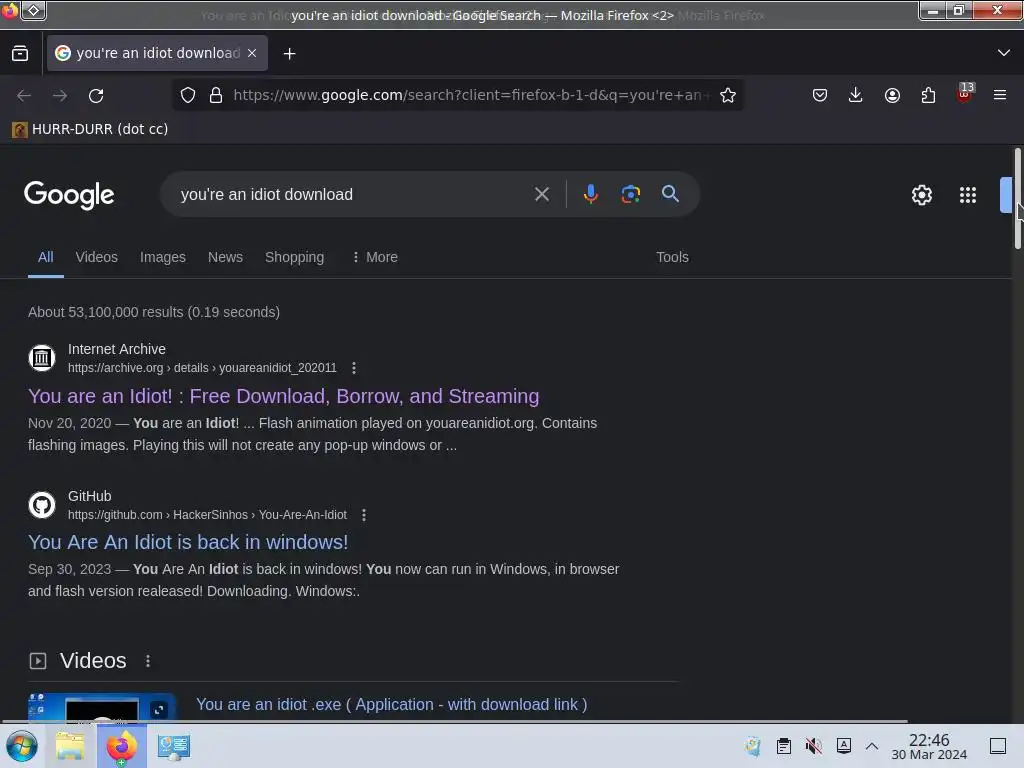The image size is (1024, 768).
Task: Click the page vertical scrollbar thumb
Action: (x=1017, y=199)
